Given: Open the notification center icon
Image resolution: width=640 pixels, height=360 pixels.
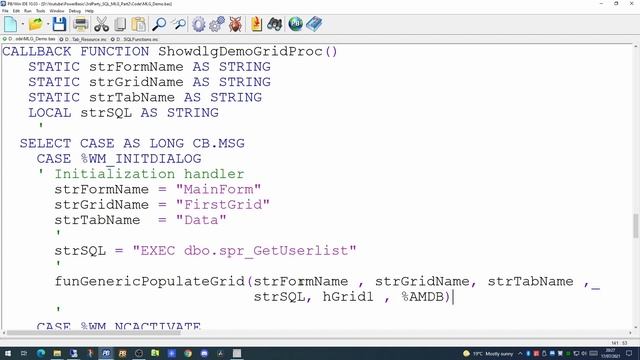Looking at the screenshot, I should pyautogui.click(x=629, y=353).
